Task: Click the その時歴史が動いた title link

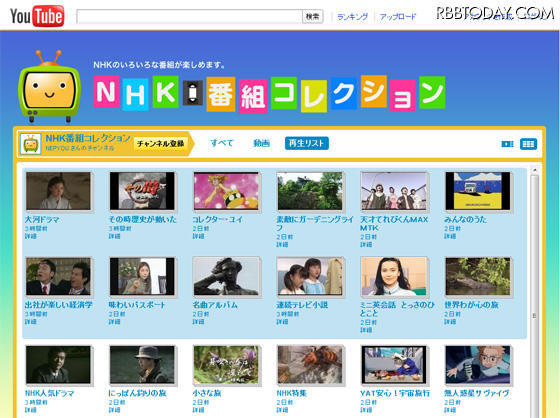Action: click(142, 219)
